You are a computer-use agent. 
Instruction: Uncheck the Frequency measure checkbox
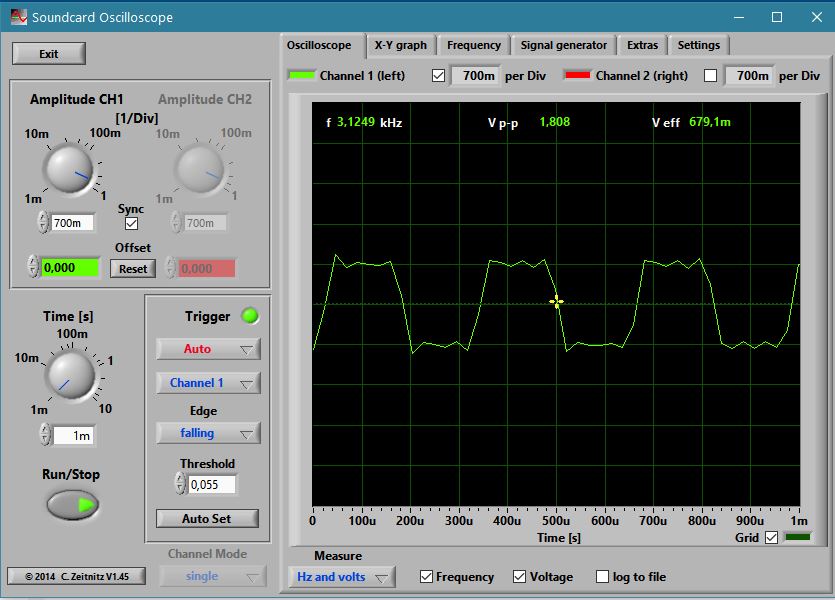coord(426,577)
